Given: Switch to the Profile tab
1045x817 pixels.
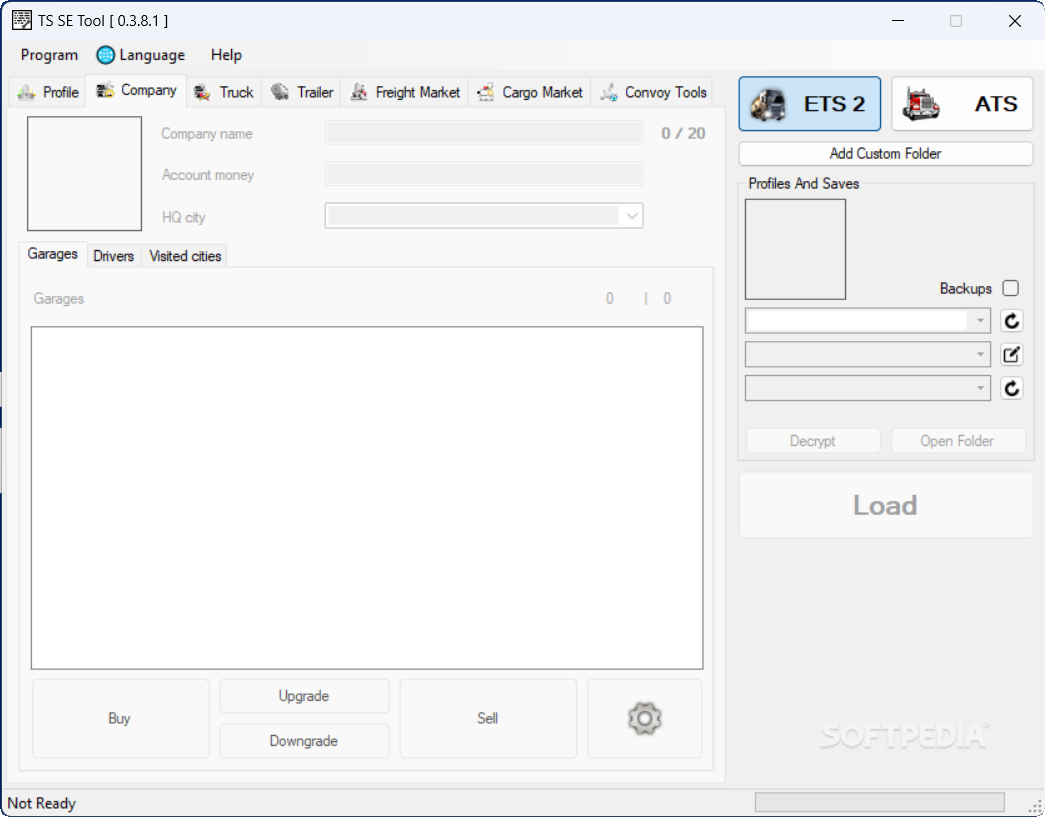Looking at the screenshot, I should (x=48, y=92).
